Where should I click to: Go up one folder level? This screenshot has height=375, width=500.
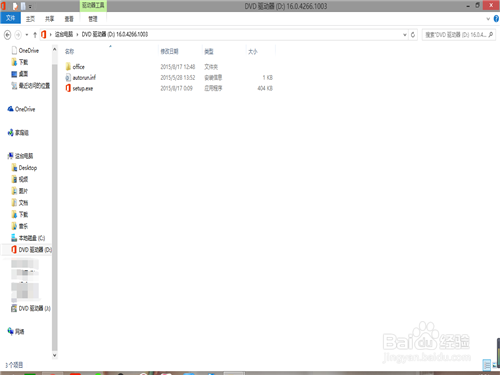(x=35, y=35)
